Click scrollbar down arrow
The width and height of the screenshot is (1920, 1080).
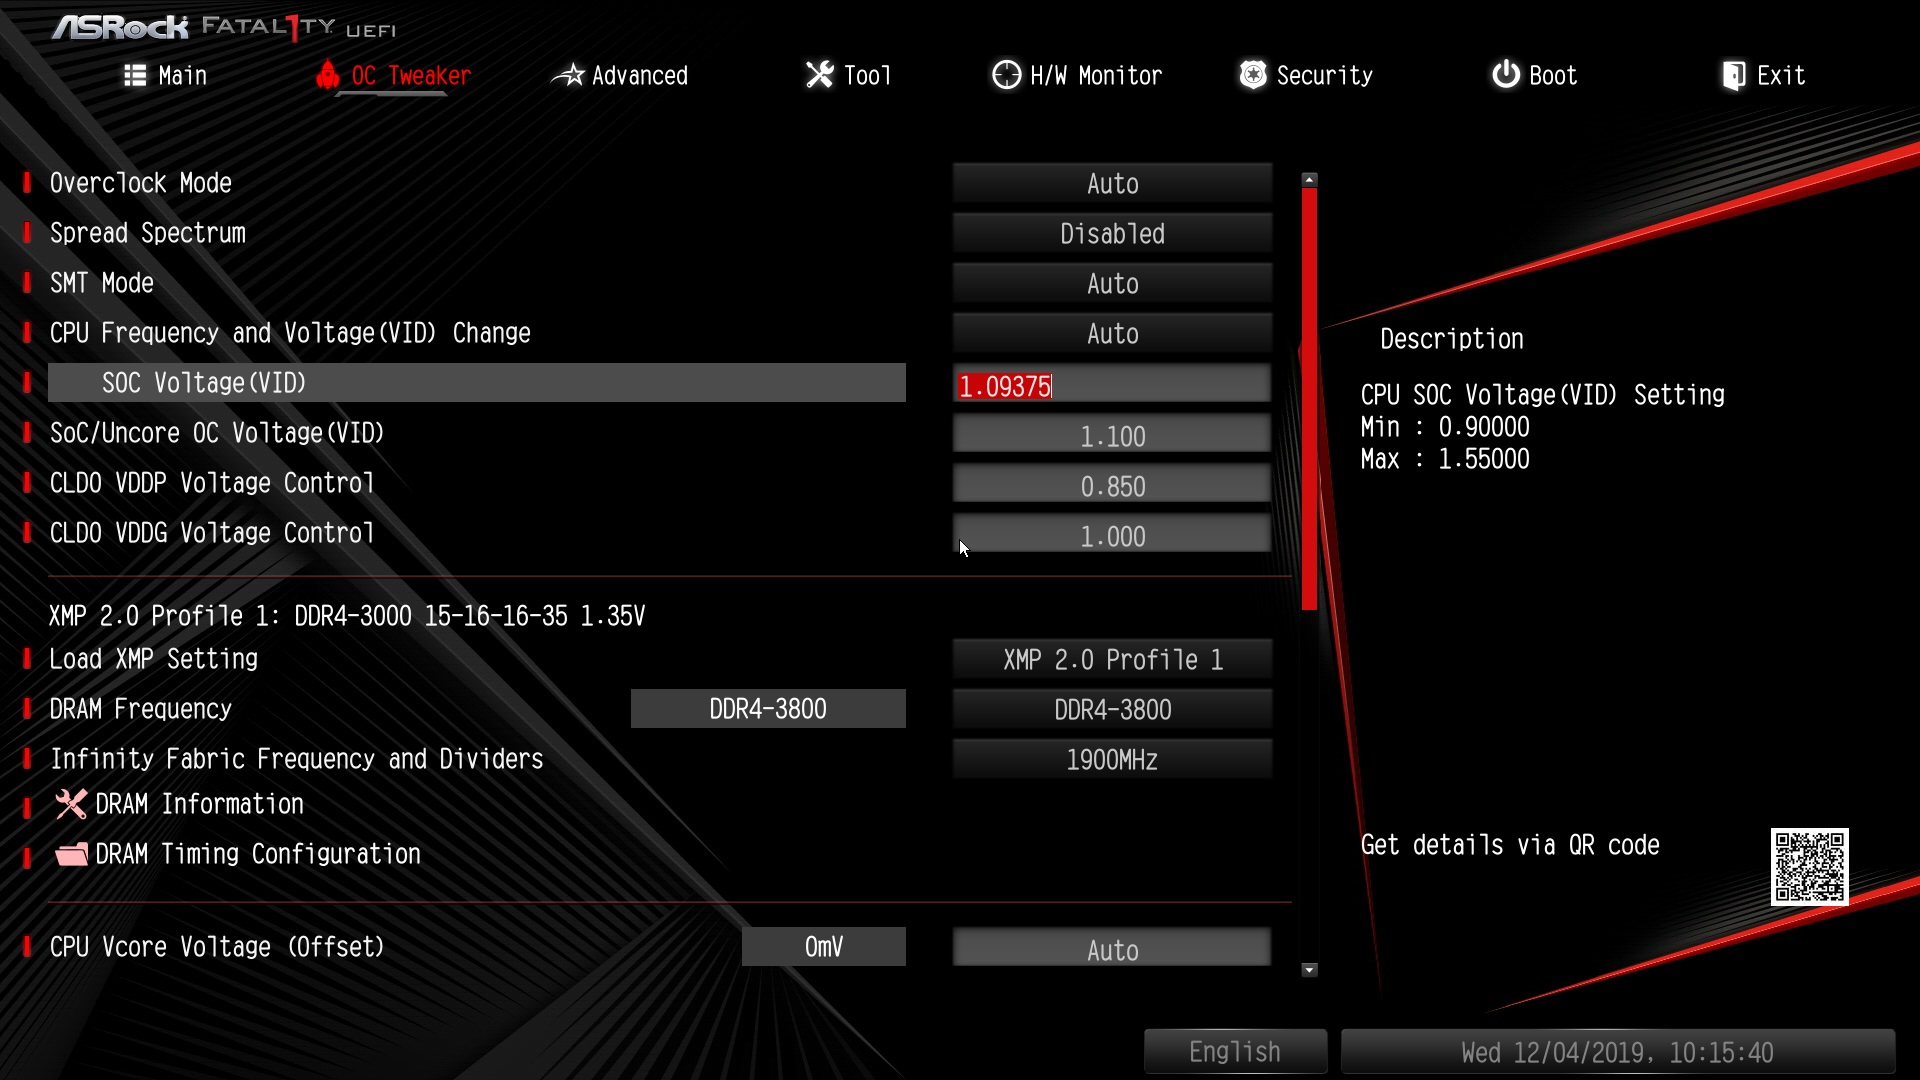click(x=1309, y=970)
